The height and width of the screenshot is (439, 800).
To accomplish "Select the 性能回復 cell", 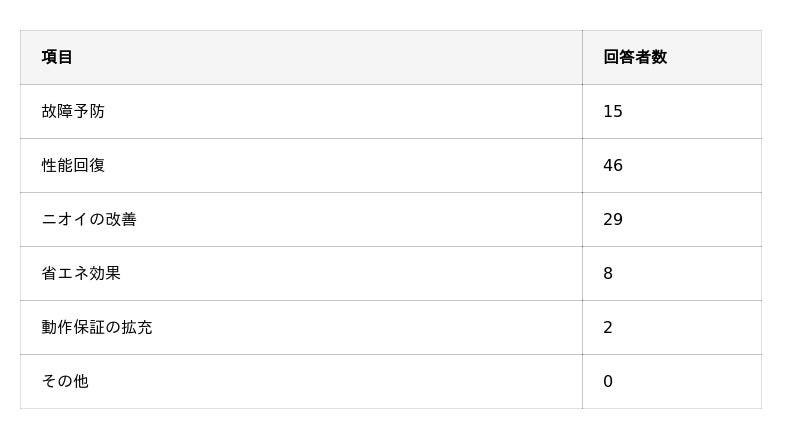I will 73,165.
